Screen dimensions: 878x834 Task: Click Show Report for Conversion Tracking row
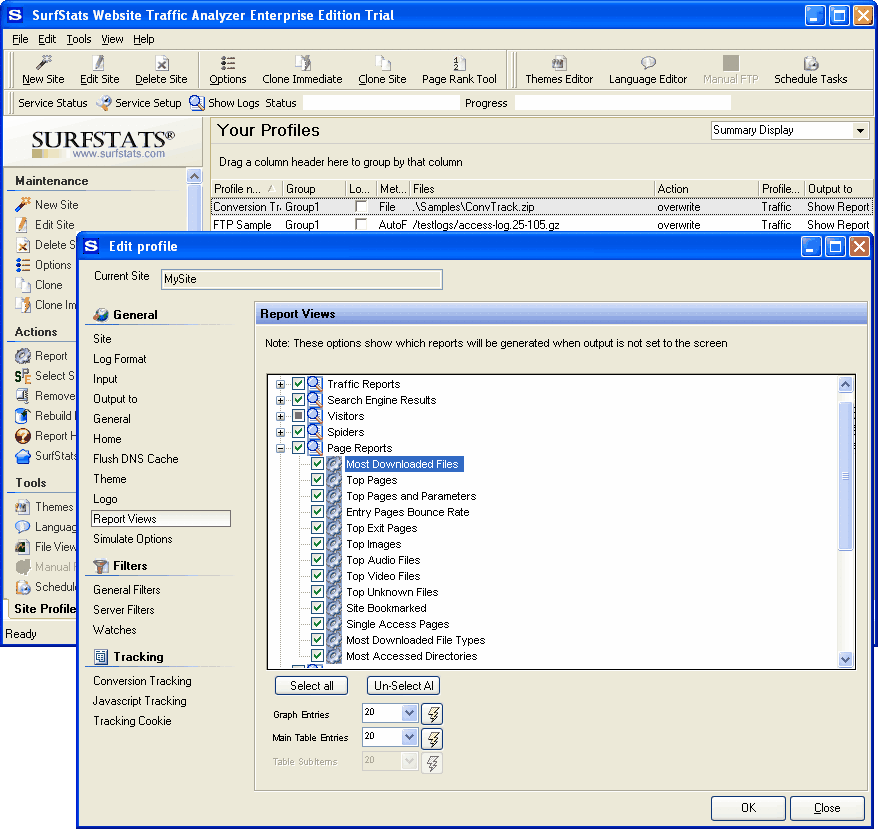click(838, 207)
